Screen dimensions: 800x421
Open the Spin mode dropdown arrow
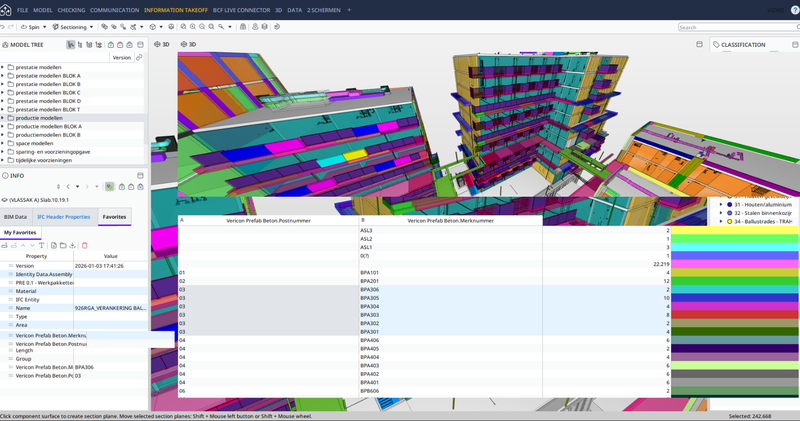click(44, 27)
